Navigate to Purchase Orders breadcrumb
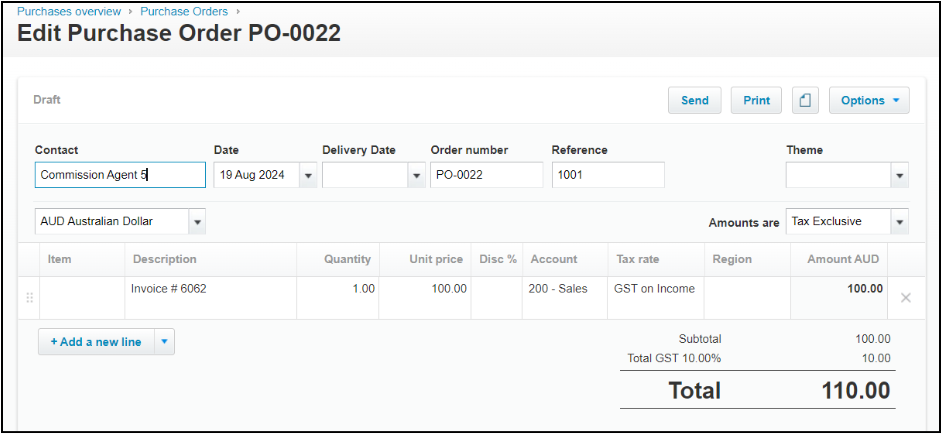 184,11
